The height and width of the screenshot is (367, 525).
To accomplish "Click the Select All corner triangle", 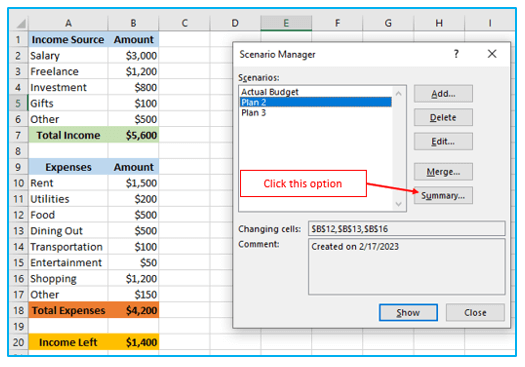I will coord(20,23).
